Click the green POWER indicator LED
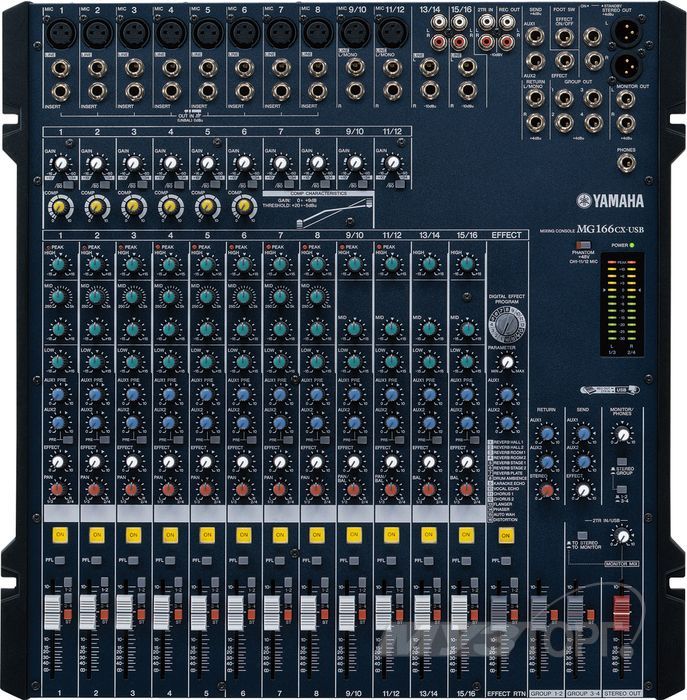The image size is (687, 700). pyautogui.click(x=632, y=245)
